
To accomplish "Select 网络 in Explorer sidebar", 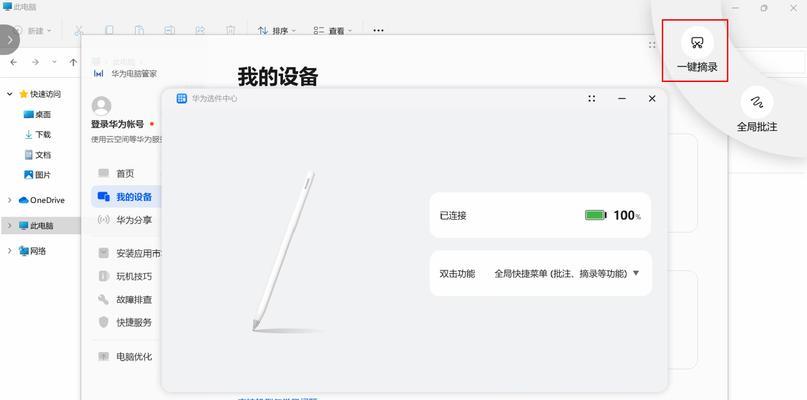I will coord(32,251).
